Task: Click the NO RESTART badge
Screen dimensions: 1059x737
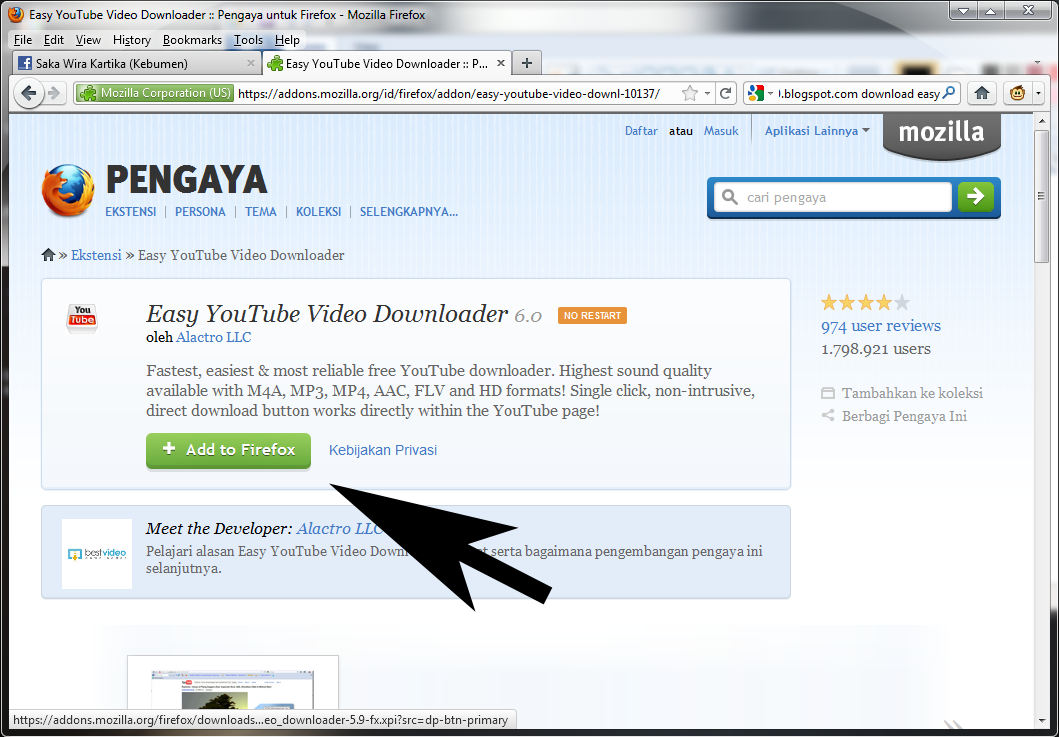Action: (592, 315)
